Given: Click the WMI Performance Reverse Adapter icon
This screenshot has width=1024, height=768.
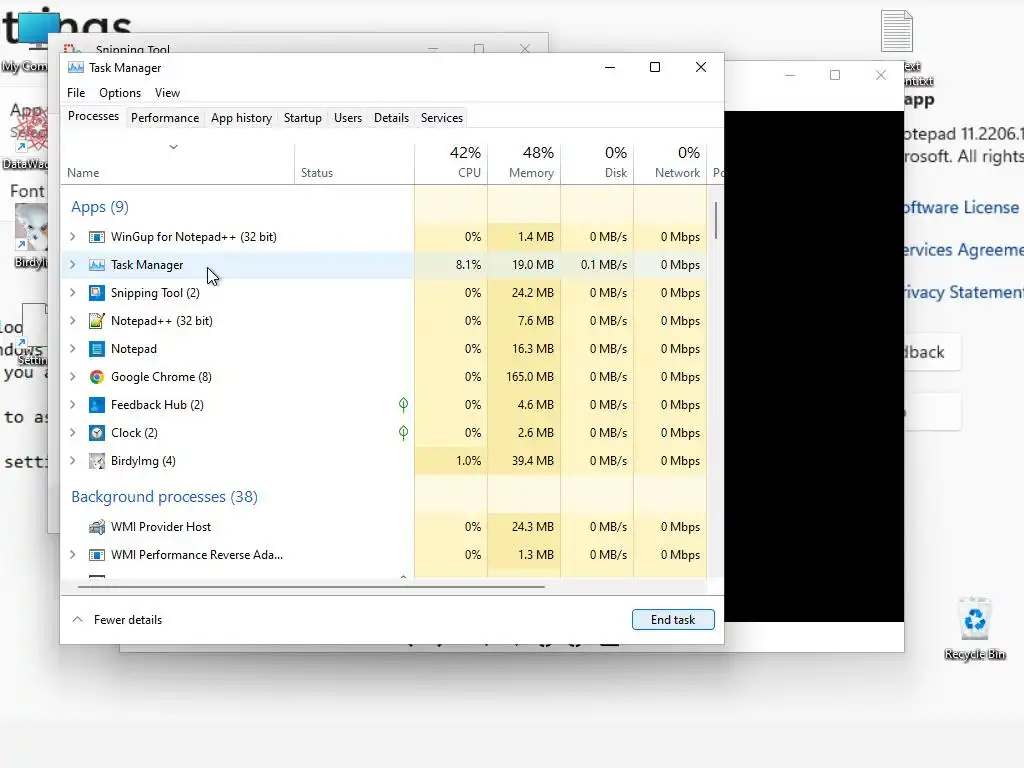Looking at the screenshot, I should click(x=97, y=555).
